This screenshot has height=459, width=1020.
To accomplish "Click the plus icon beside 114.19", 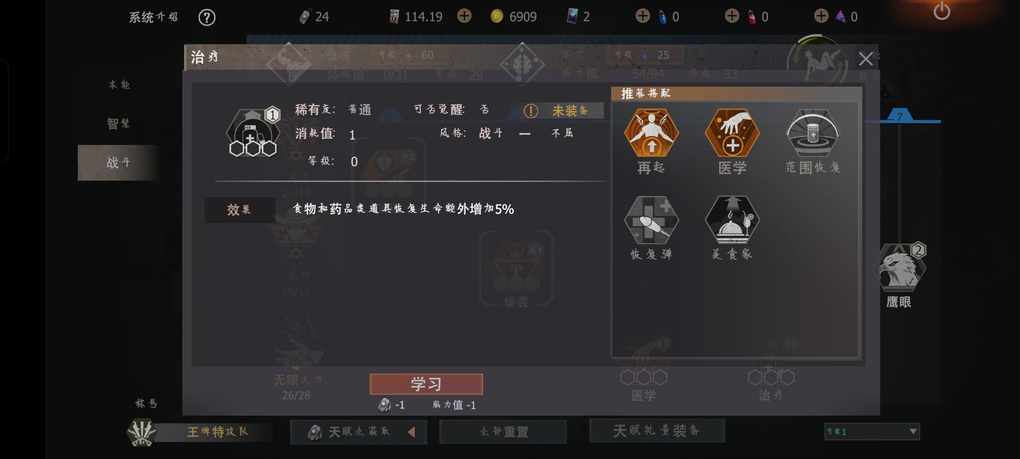I will click(464, 16).
